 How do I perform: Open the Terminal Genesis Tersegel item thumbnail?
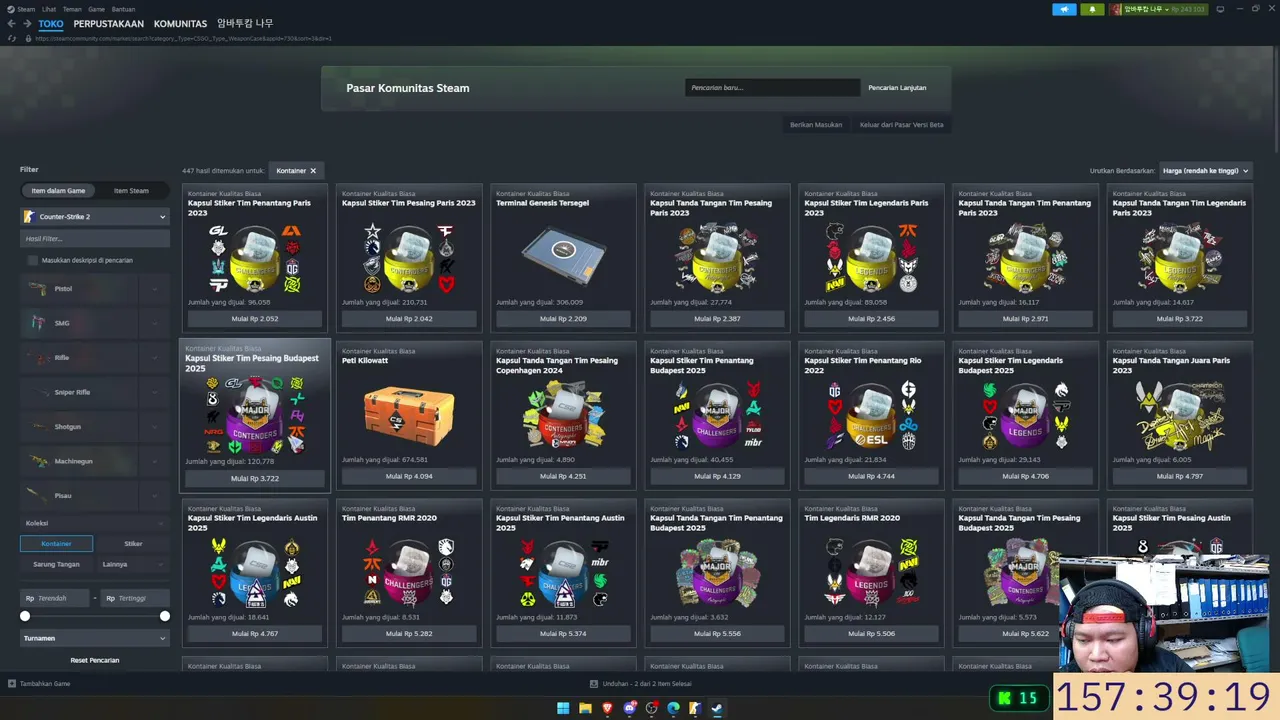[x=563, y=256]
